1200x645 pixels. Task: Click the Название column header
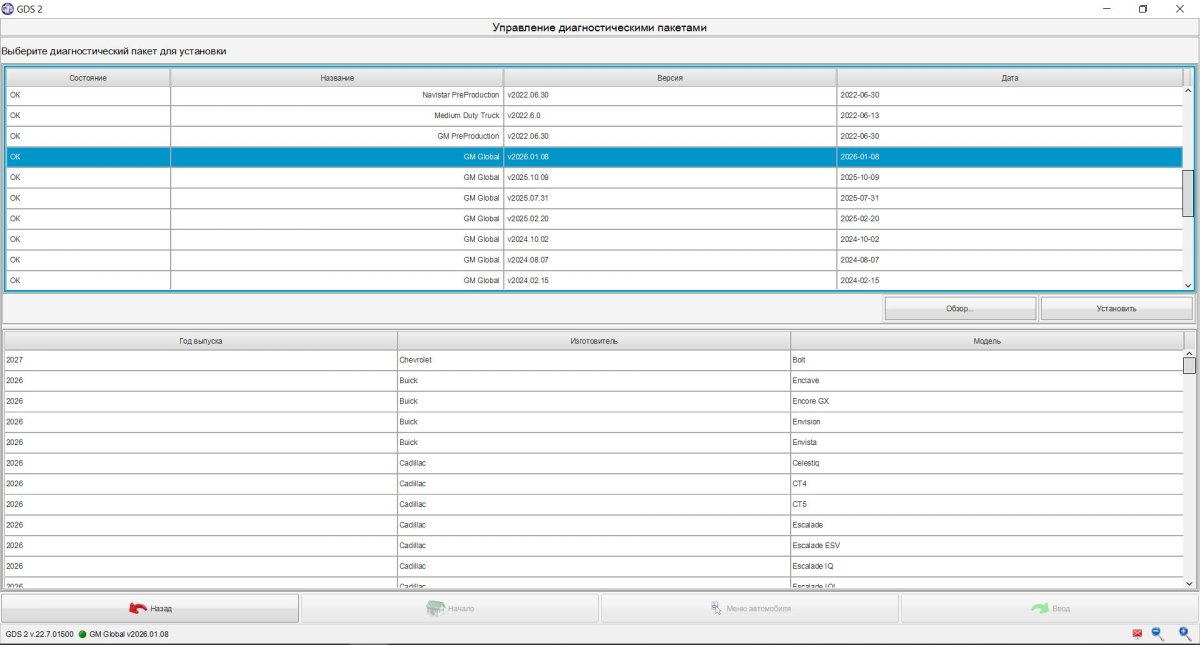(x=337, y=78)
